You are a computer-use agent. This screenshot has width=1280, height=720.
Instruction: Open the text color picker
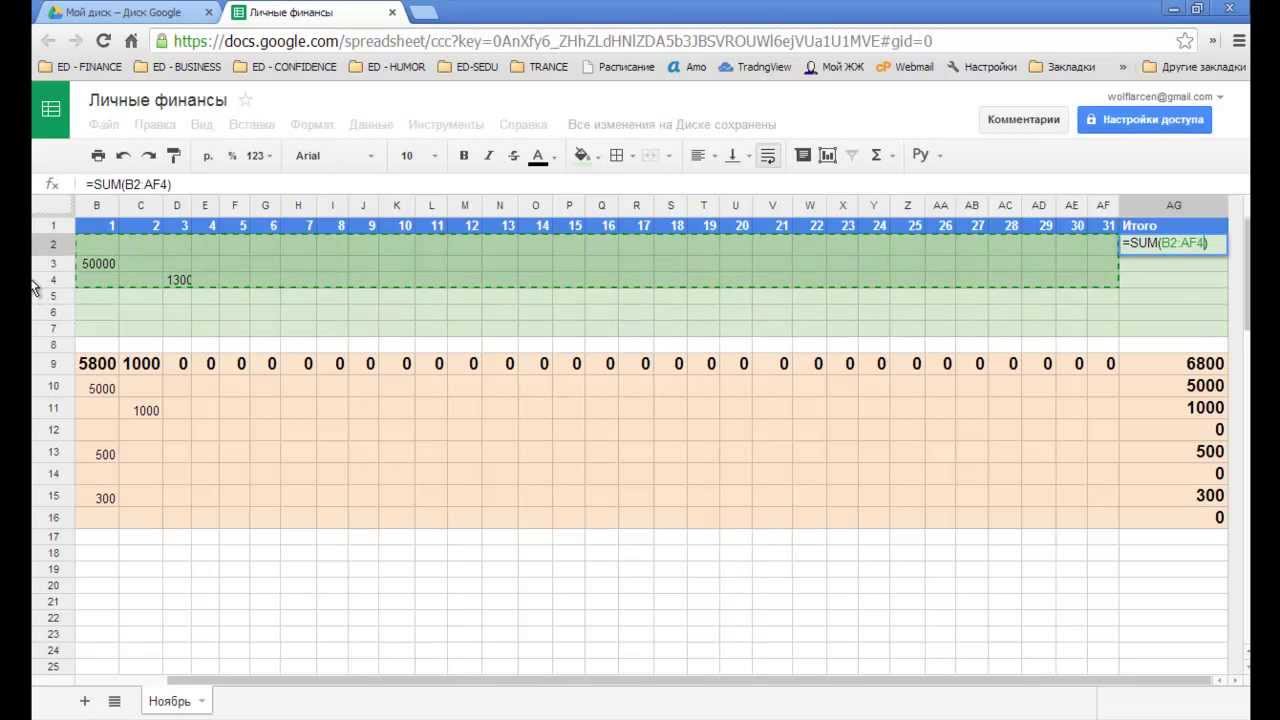[541, 156]
